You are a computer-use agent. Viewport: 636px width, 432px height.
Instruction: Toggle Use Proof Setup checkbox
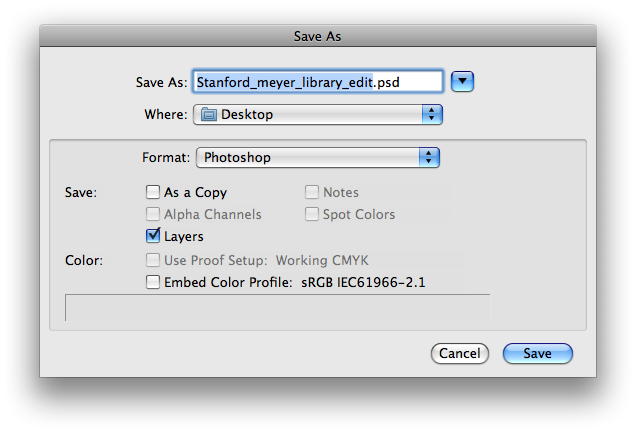pyautogui.click(x=153, y=260)
